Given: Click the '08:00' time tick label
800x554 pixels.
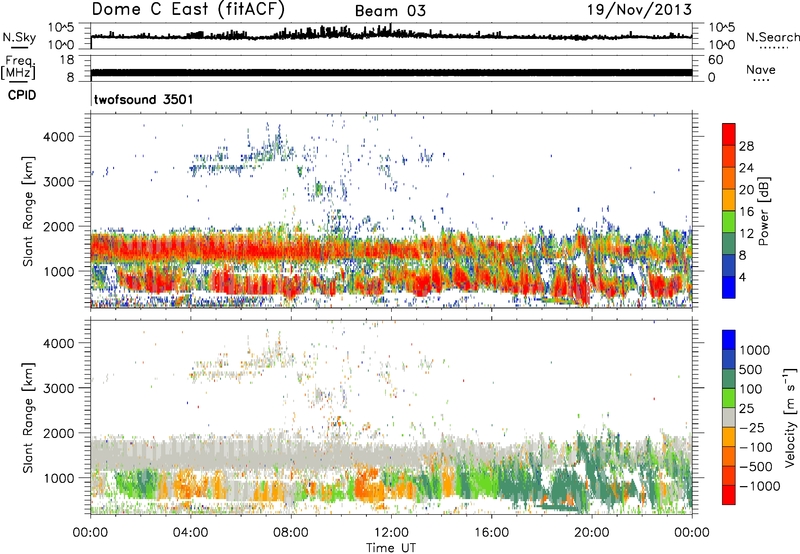Looking at the screenshot, I should pos(291,533).
